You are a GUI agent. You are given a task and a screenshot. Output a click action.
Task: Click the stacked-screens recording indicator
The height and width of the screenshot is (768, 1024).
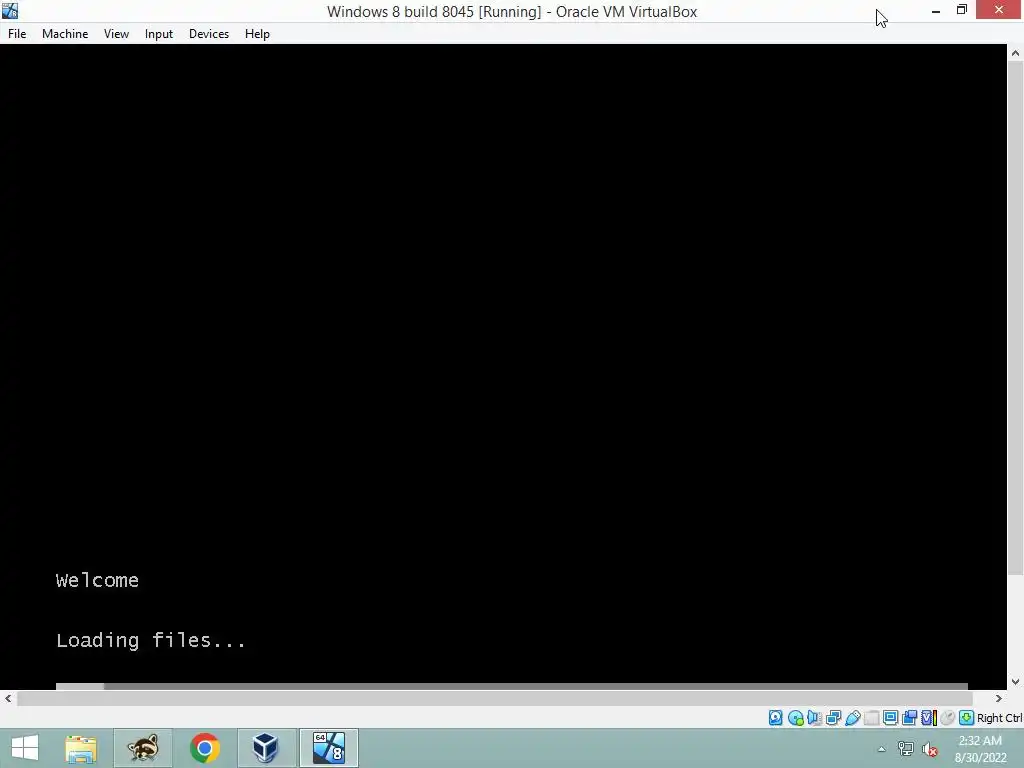pos(909,718)
